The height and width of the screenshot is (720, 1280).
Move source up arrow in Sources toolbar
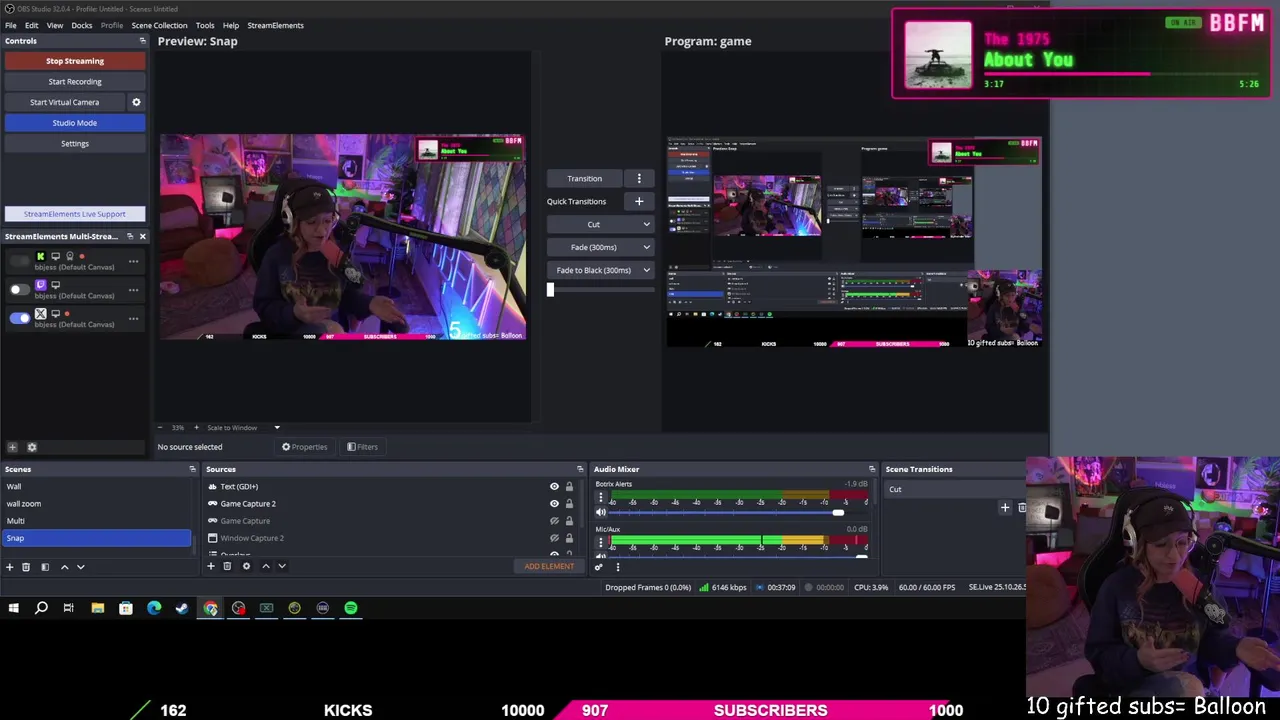[265, 566]
